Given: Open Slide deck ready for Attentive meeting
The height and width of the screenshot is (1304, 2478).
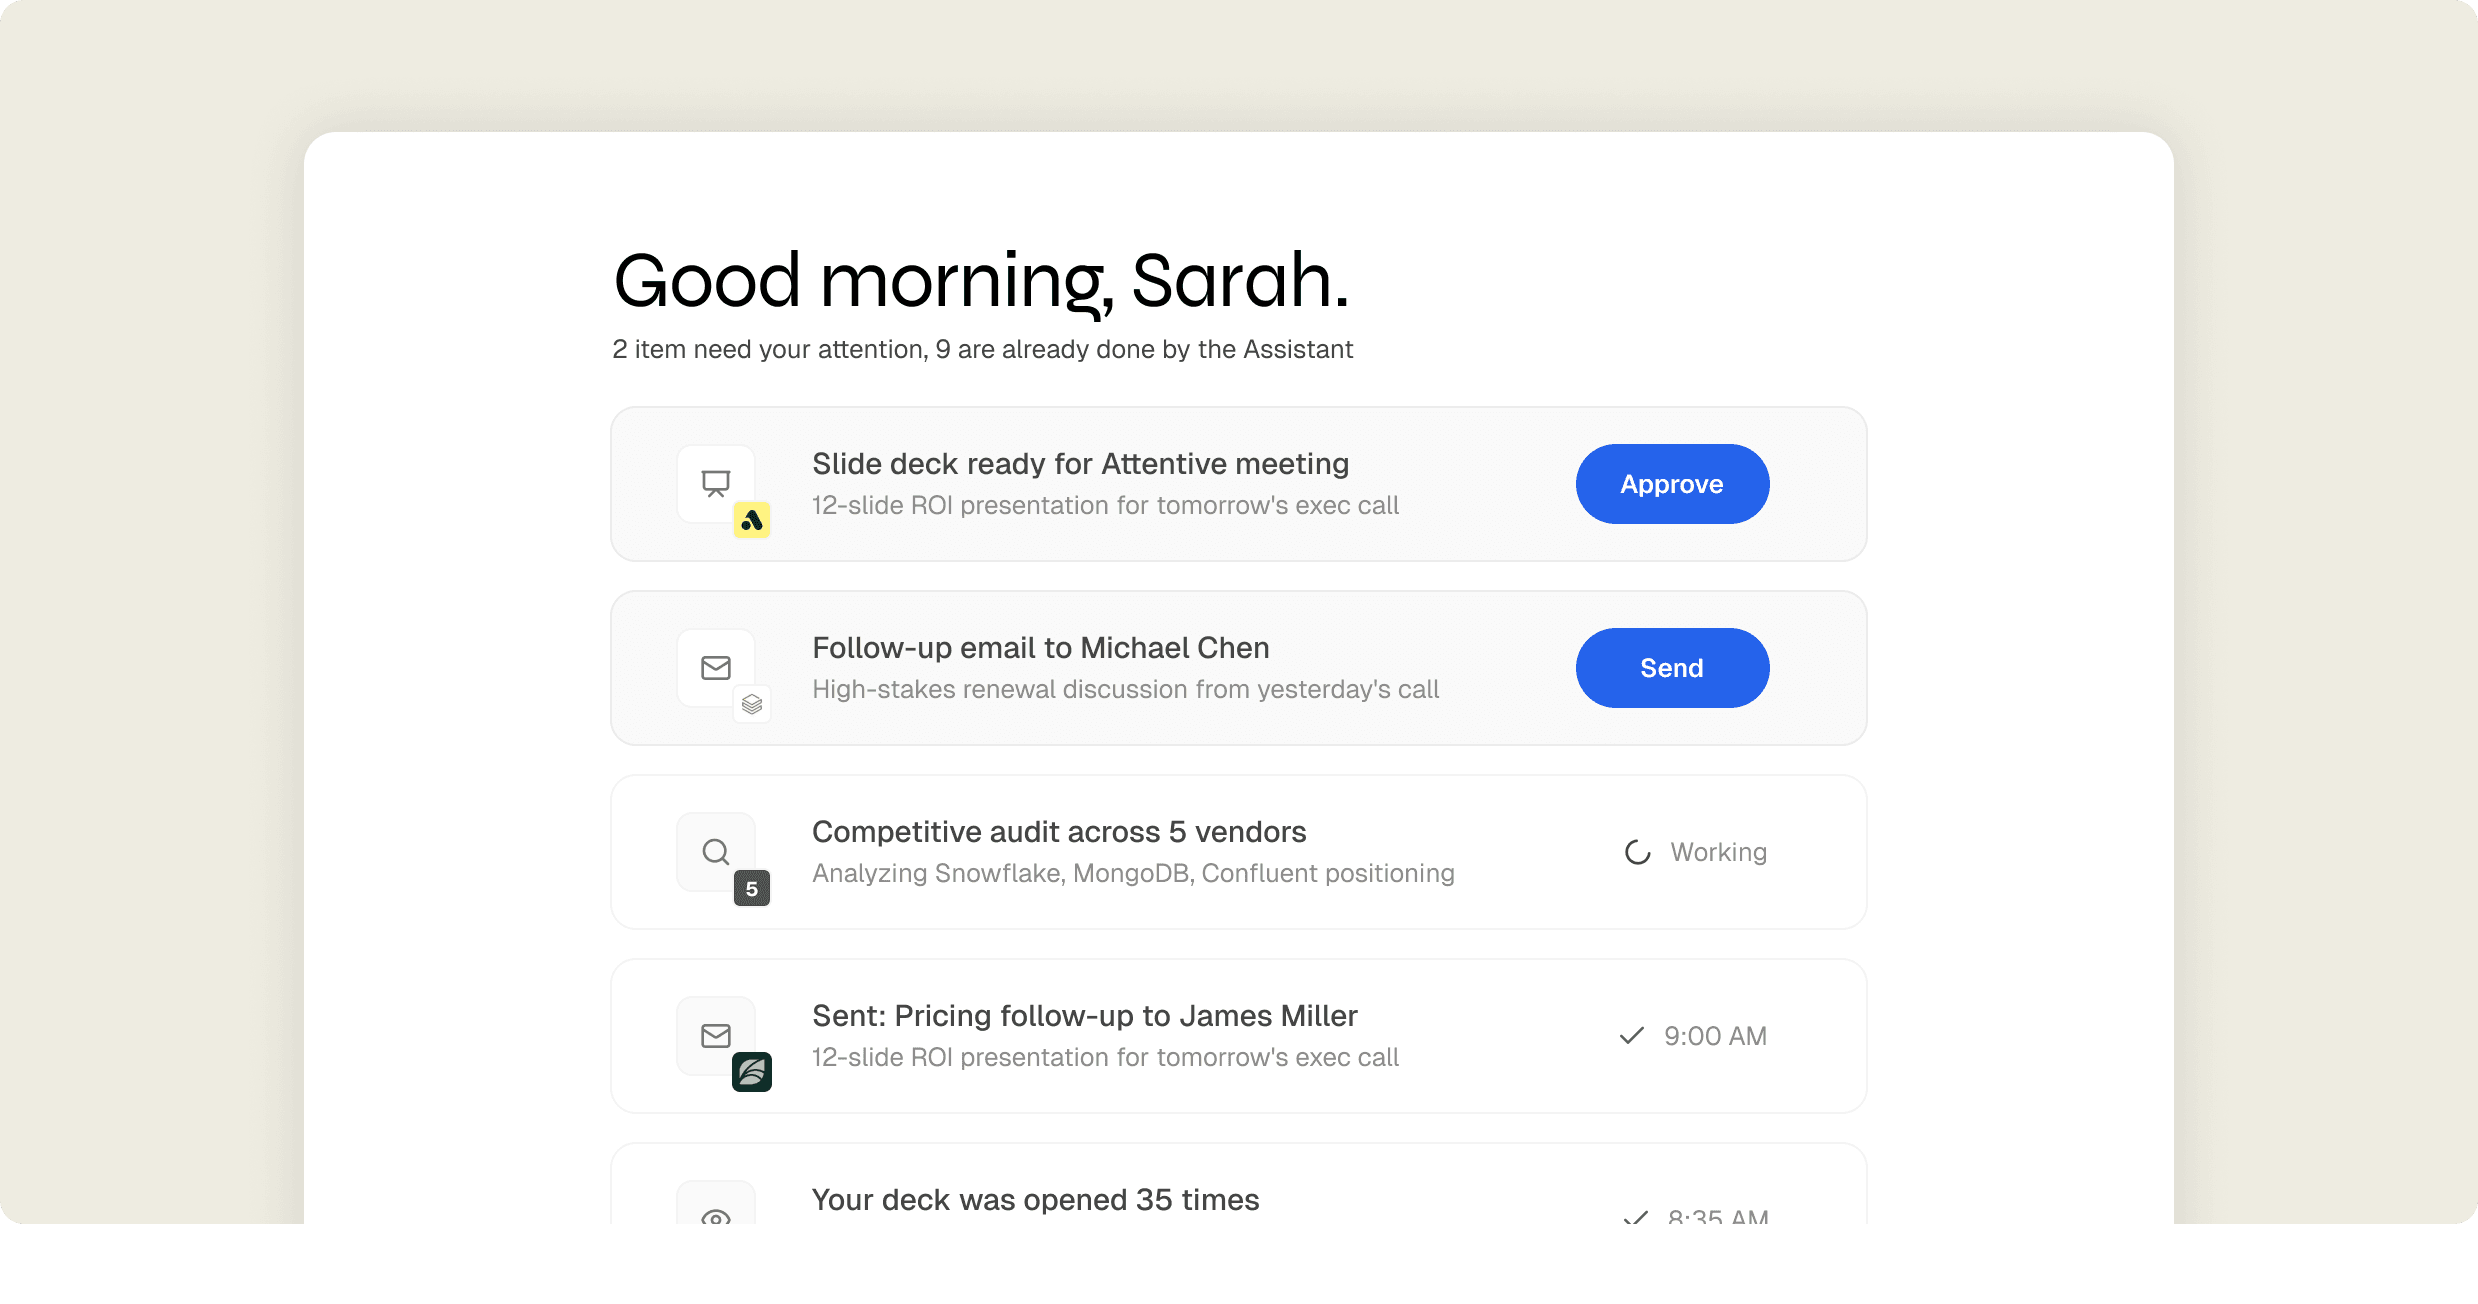Looking at the screenshot, I should click(x=1080, y=464).
